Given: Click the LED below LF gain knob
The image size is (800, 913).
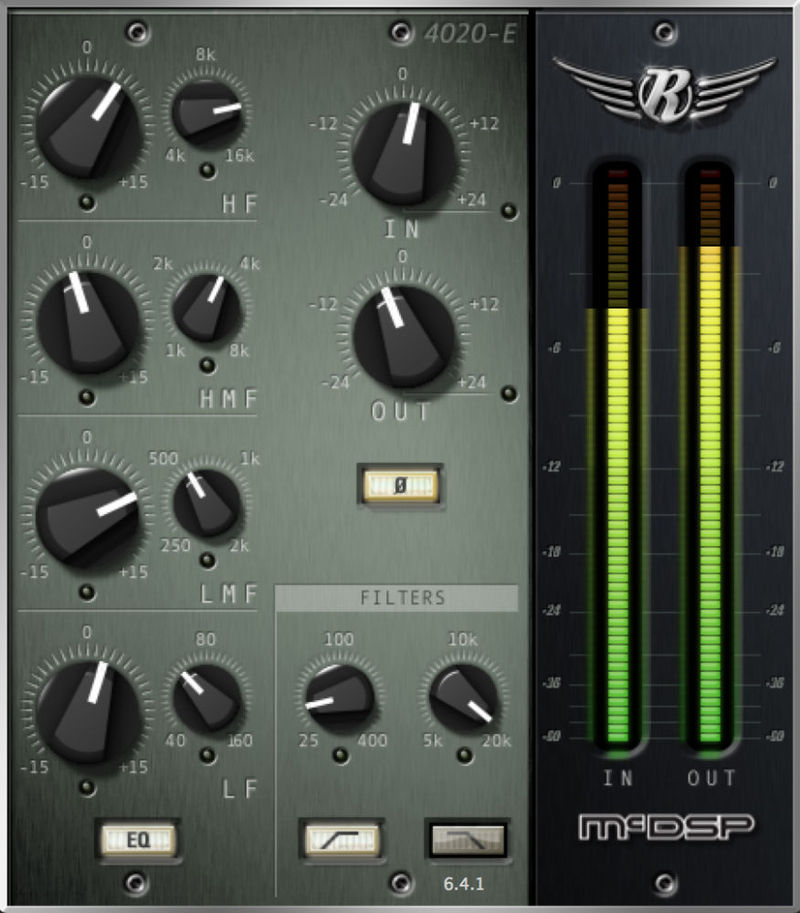Looking at the screenshot, I should coord(87,787).
